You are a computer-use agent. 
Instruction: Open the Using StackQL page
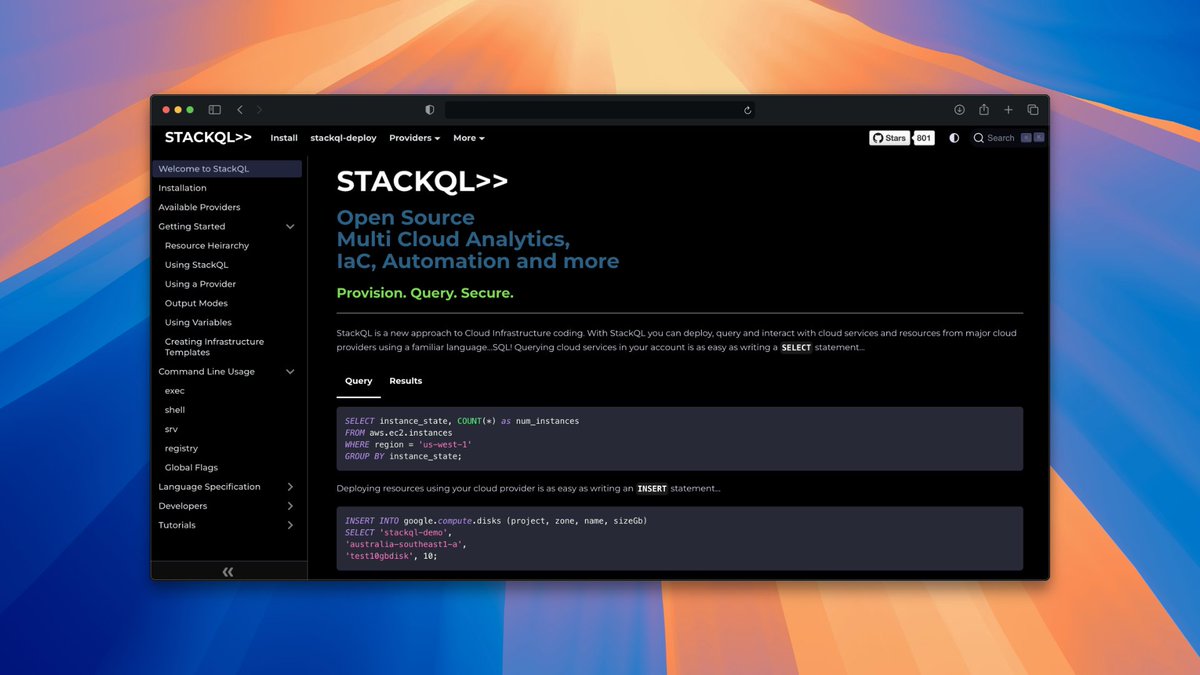(197, 265)
